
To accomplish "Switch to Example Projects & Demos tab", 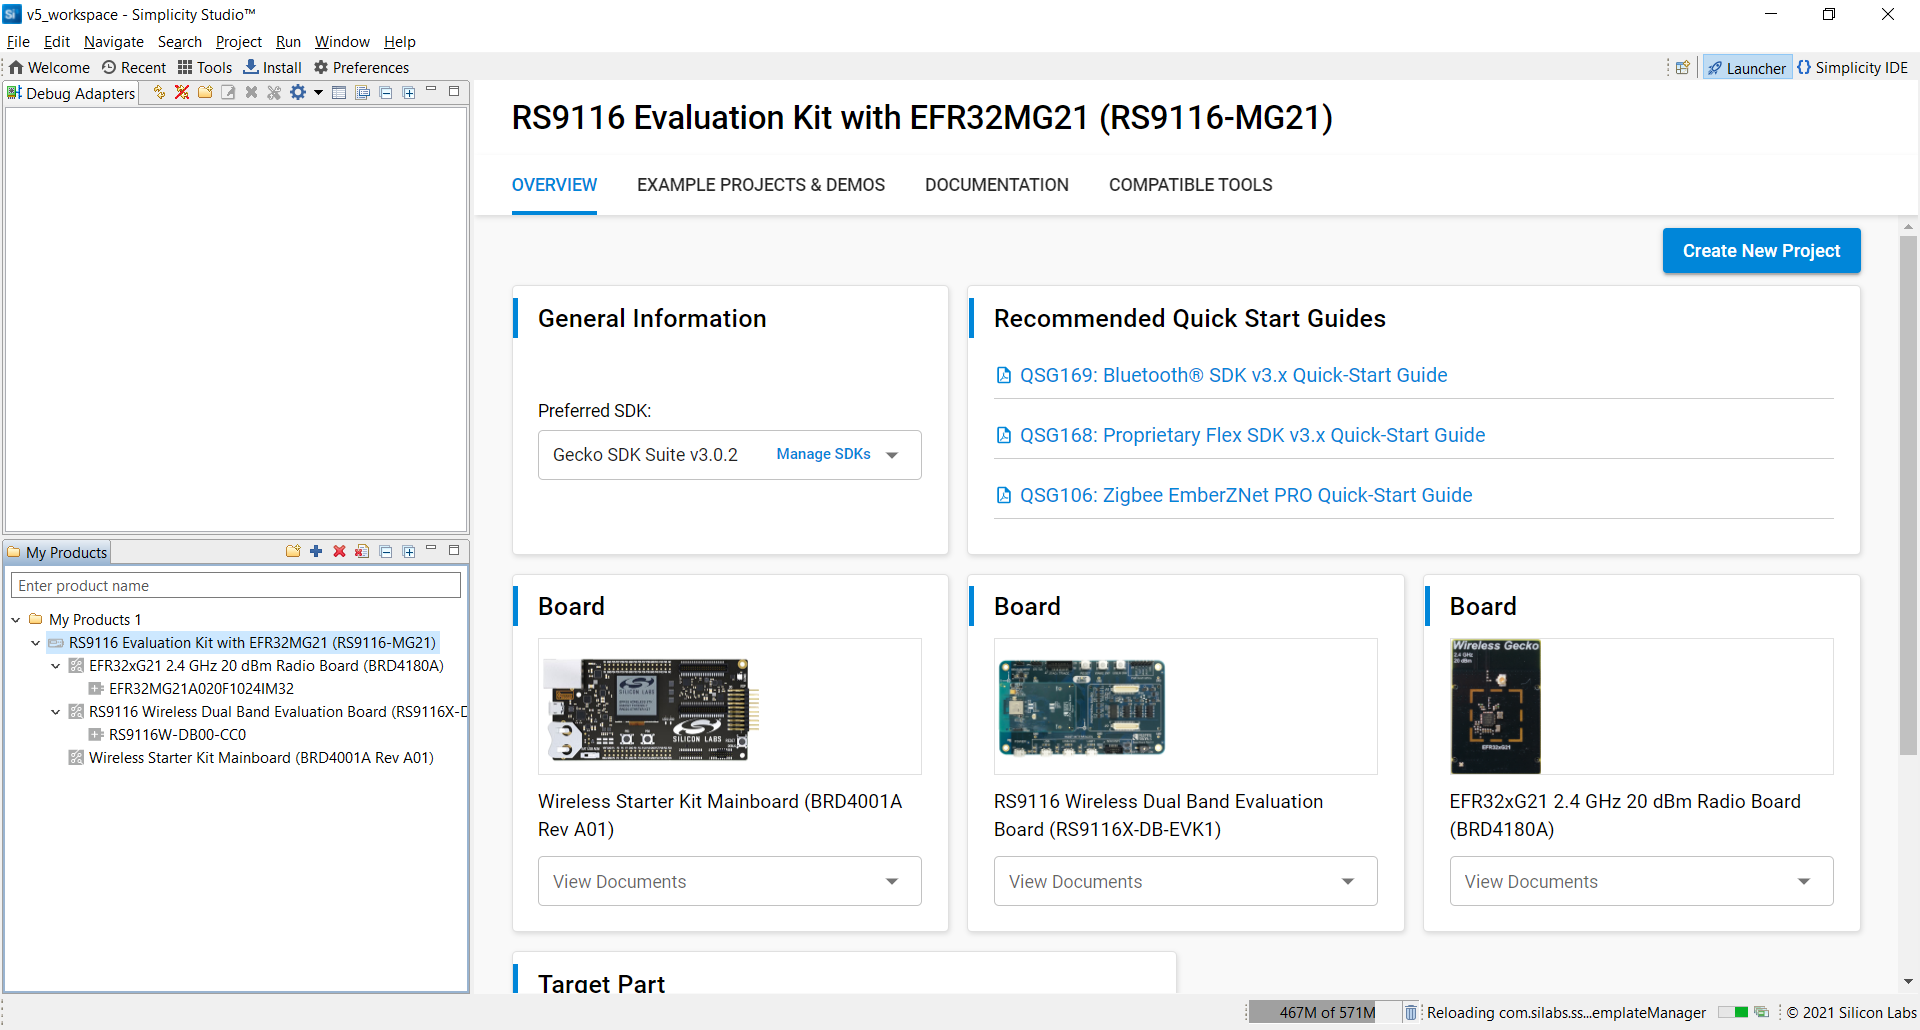I will [x=760, y=185].
